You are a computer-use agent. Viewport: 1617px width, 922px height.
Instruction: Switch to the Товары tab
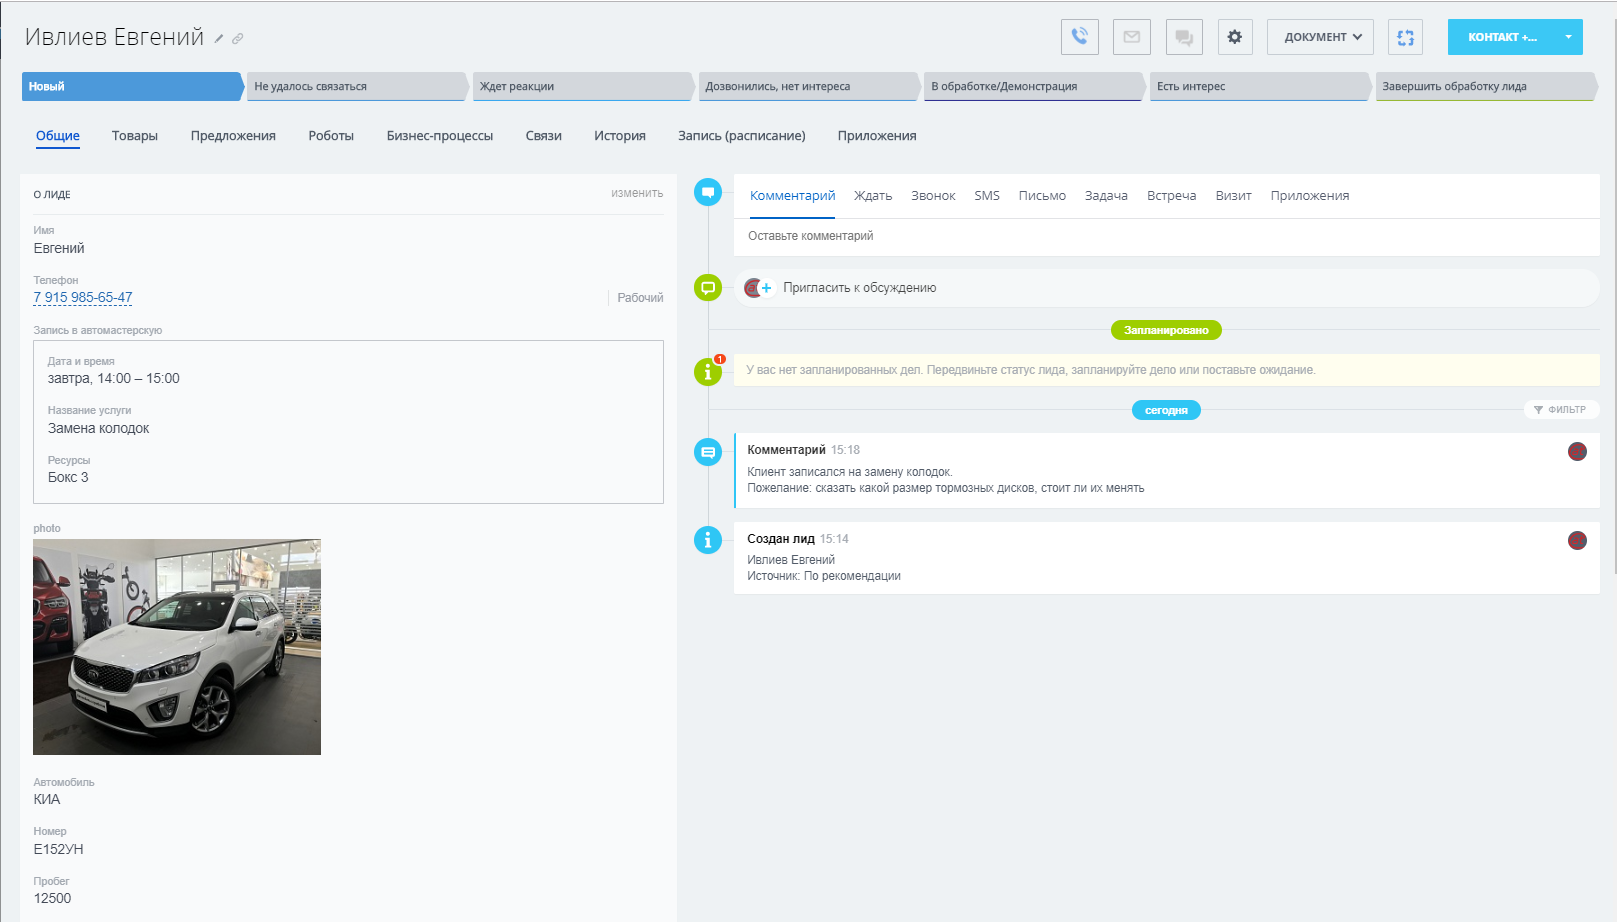click(135, 136)
